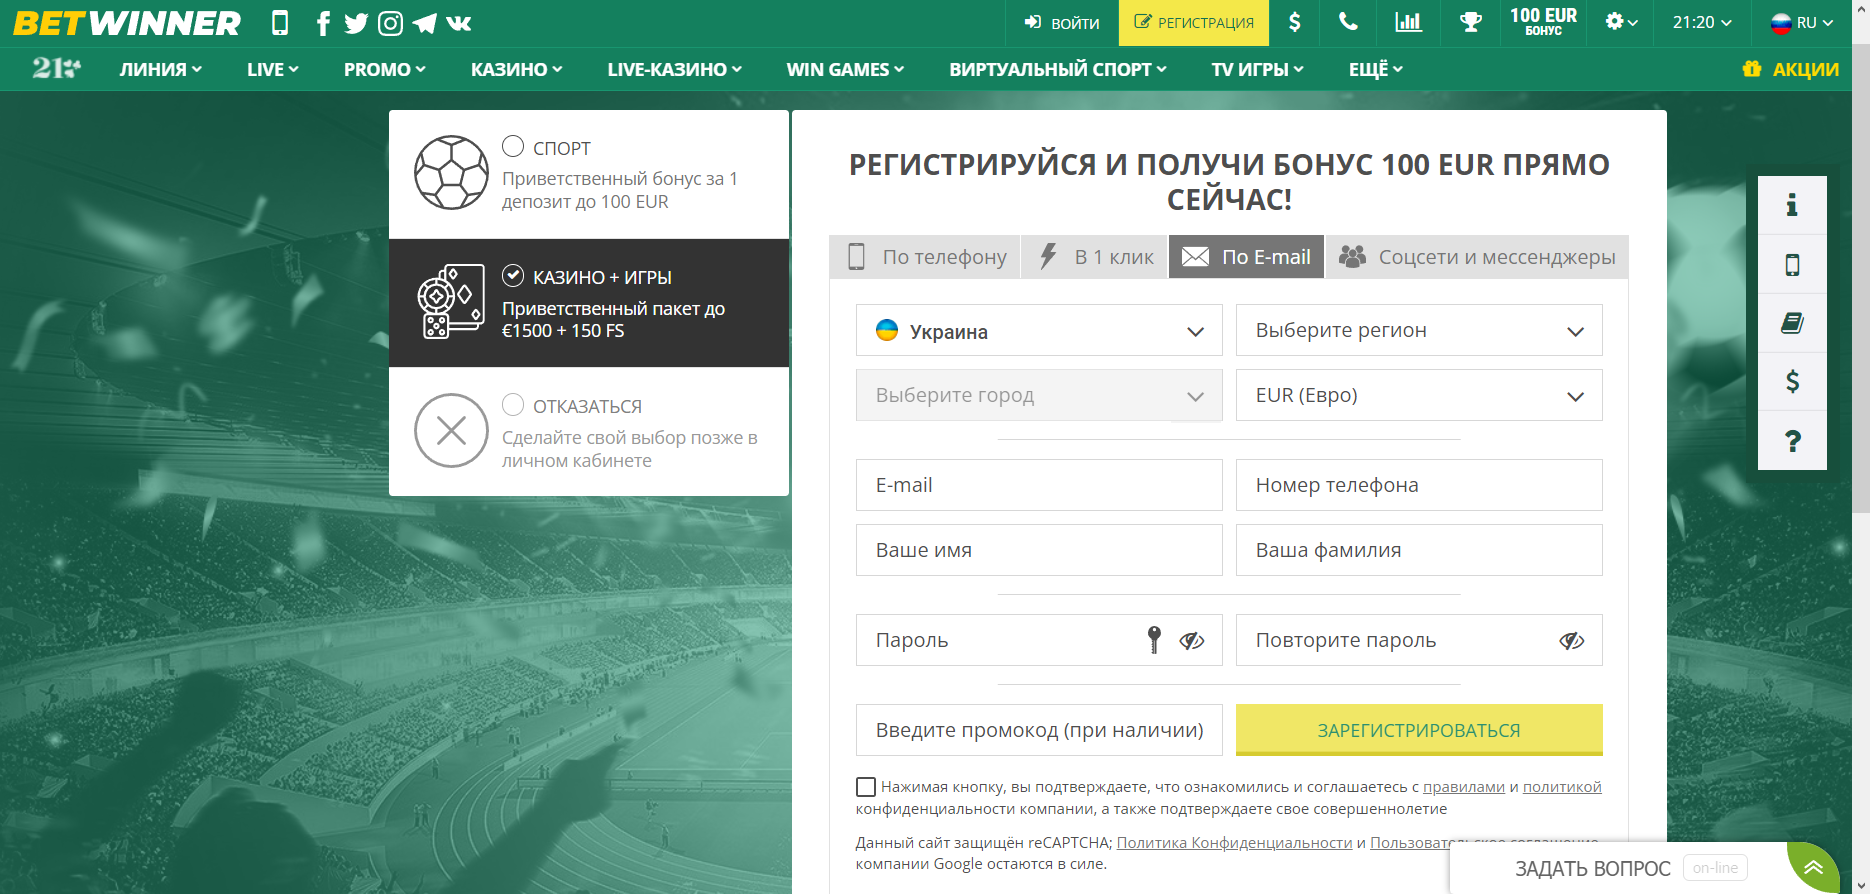1870x894 pixels.
Task: Click the key password generator icon
Action: (1154, 640)
